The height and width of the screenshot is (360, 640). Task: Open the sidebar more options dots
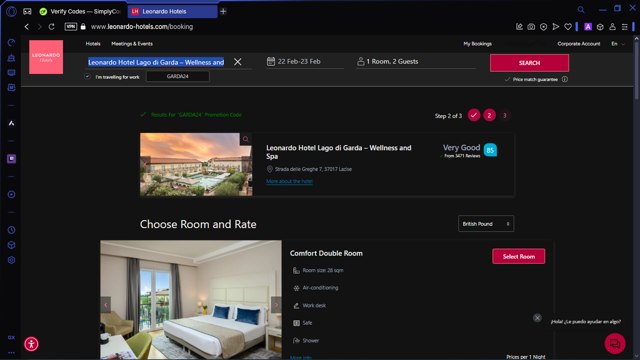(11, 353)
